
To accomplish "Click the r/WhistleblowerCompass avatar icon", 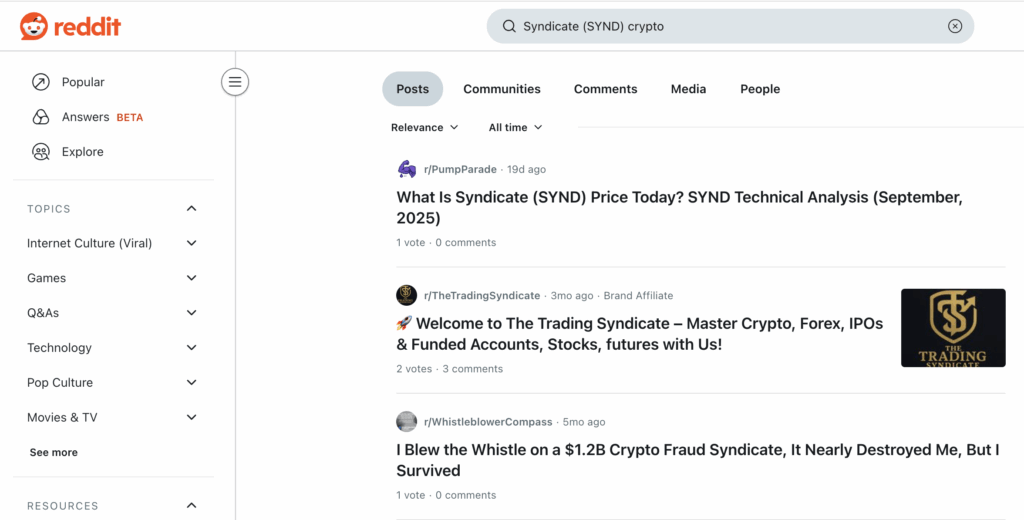I will [x=406, y=422].
